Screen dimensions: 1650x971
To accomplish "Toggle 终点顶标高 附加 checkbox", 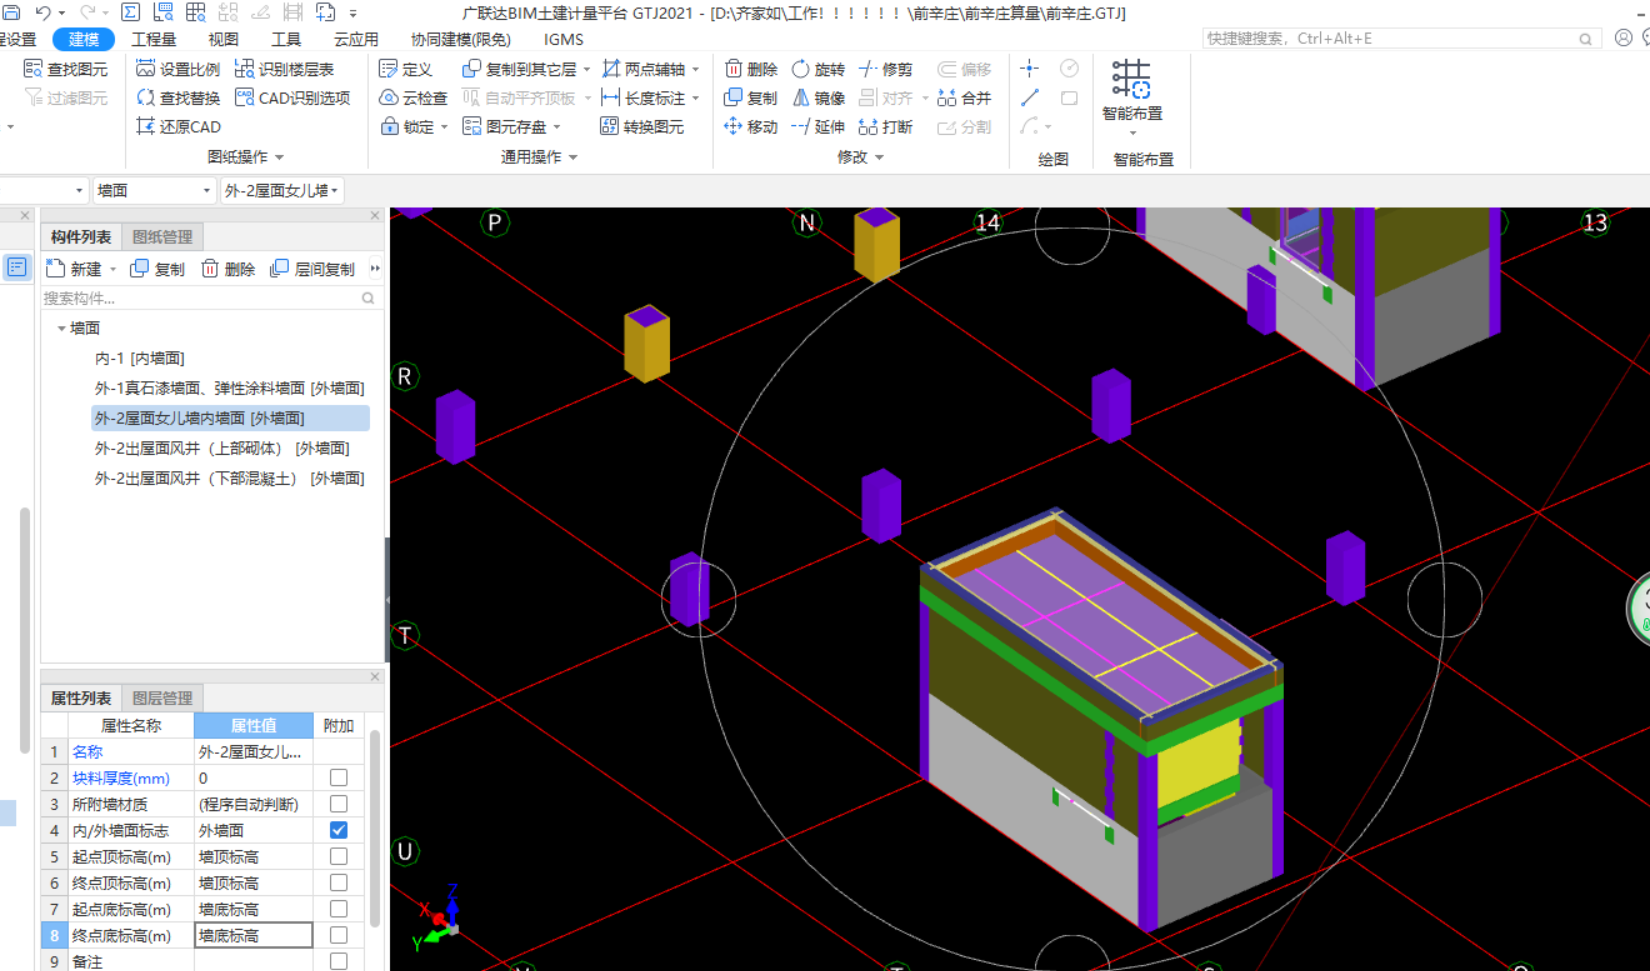I will (x=339, y=883).
